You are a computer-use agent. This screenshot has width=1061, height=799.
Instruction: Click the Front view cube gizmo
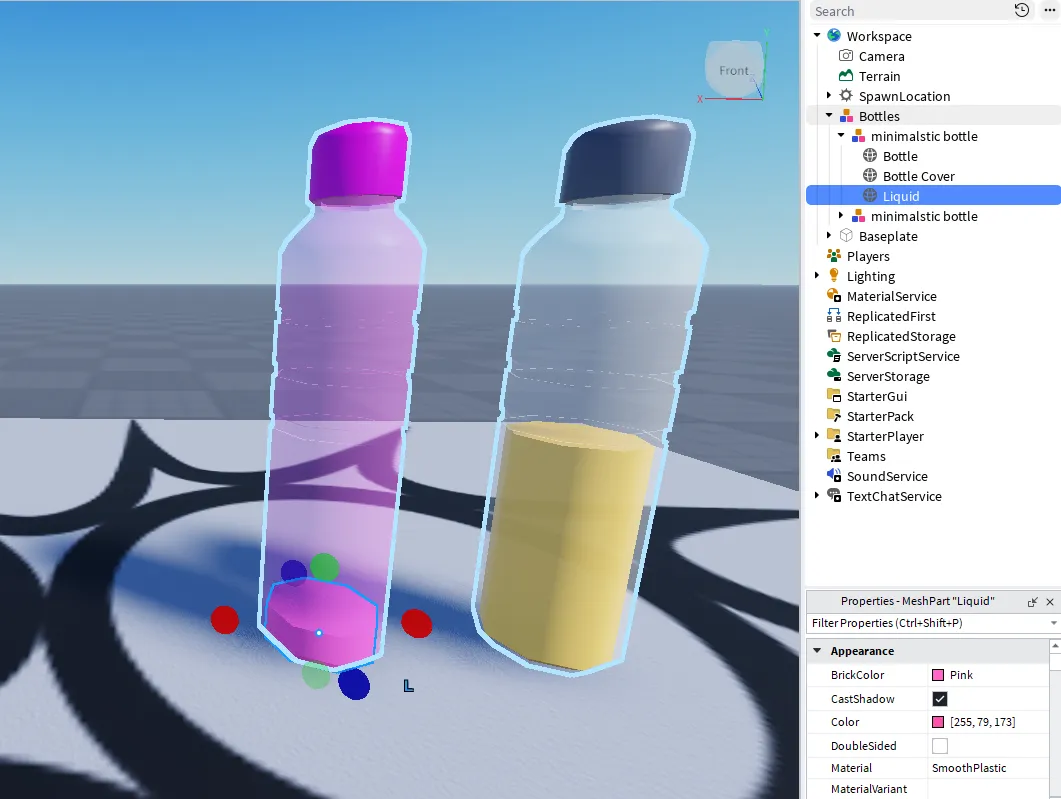(x=734, y=71)
